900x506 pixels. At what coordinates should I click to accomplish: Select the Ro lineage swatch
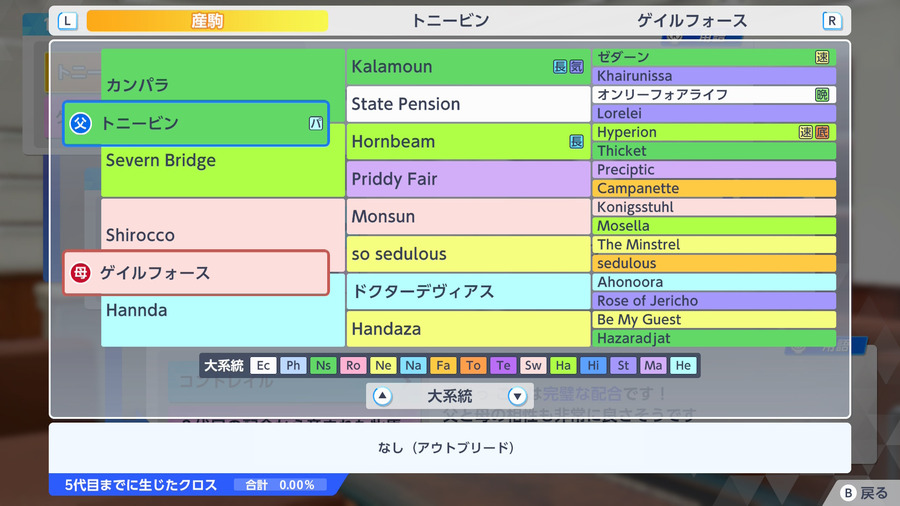coord(353,365)
